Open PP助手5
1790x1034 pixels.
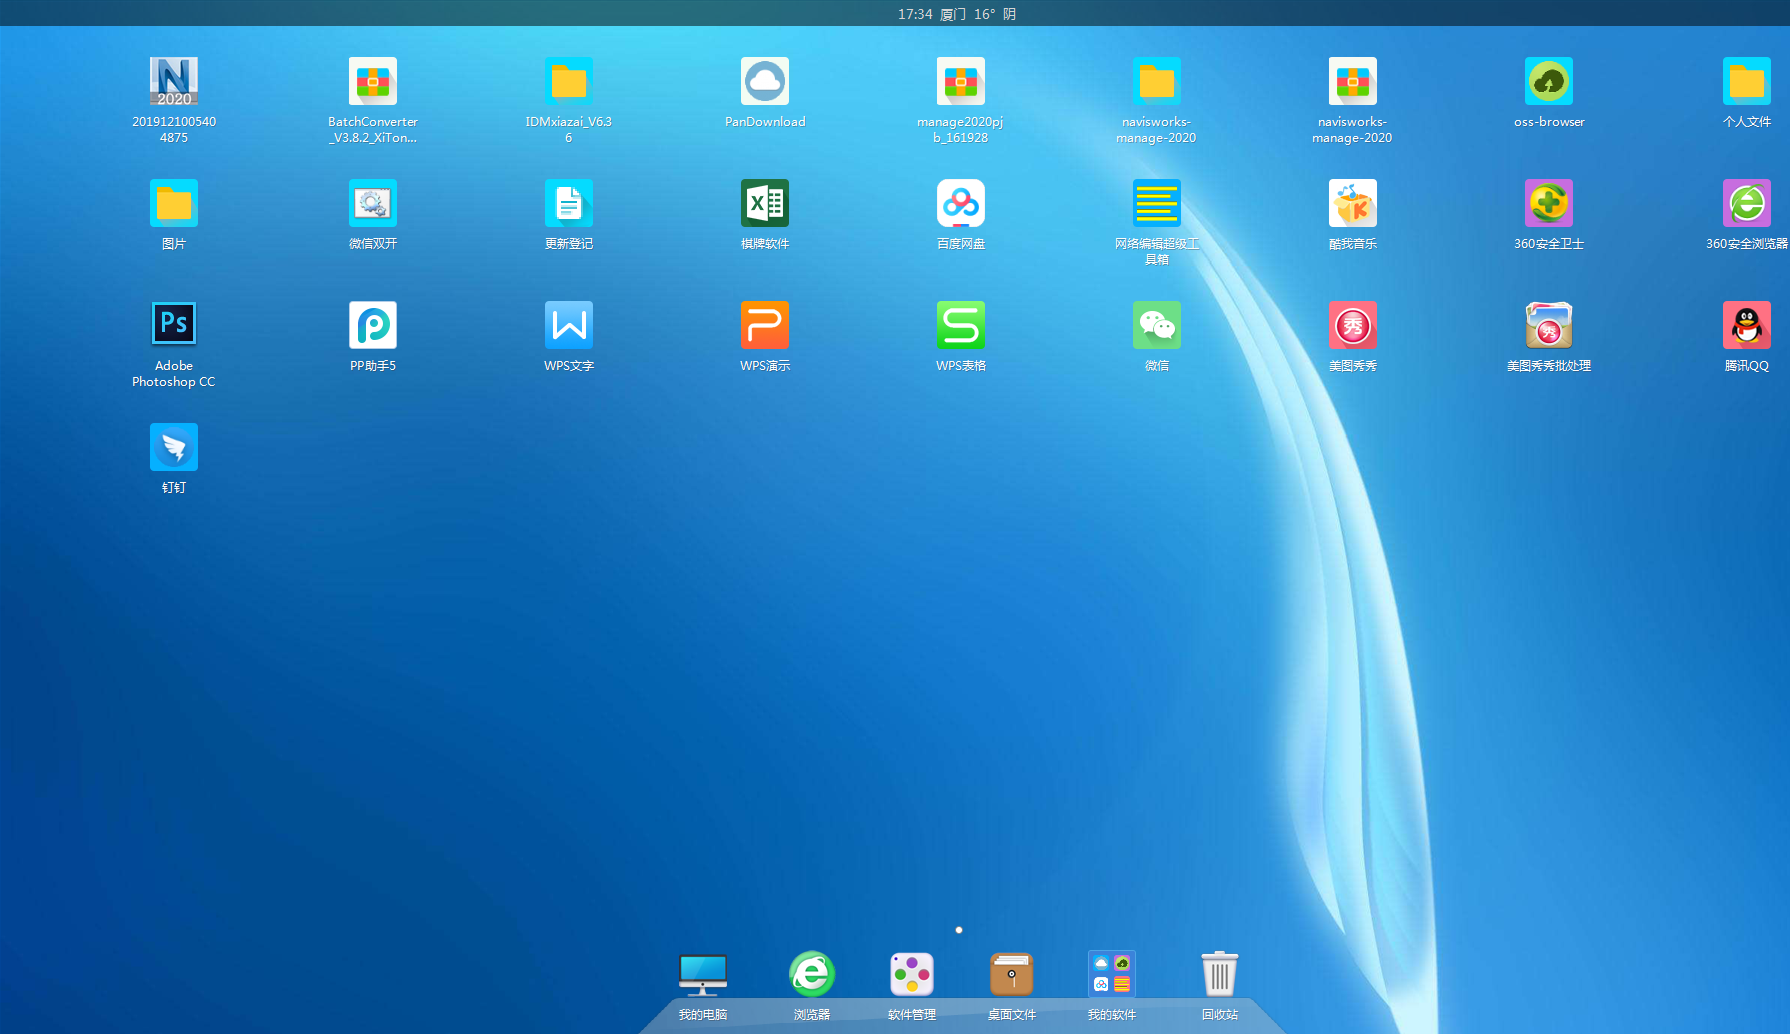click(x=373, y=325)
